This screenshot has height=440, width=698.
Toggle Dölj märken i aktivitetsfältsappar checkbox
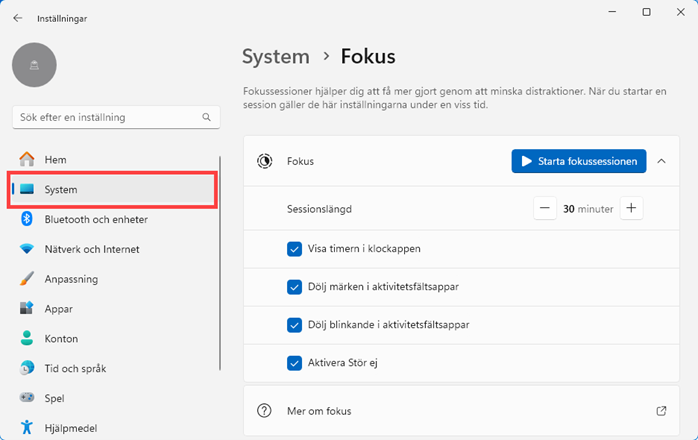click(294, 287)
